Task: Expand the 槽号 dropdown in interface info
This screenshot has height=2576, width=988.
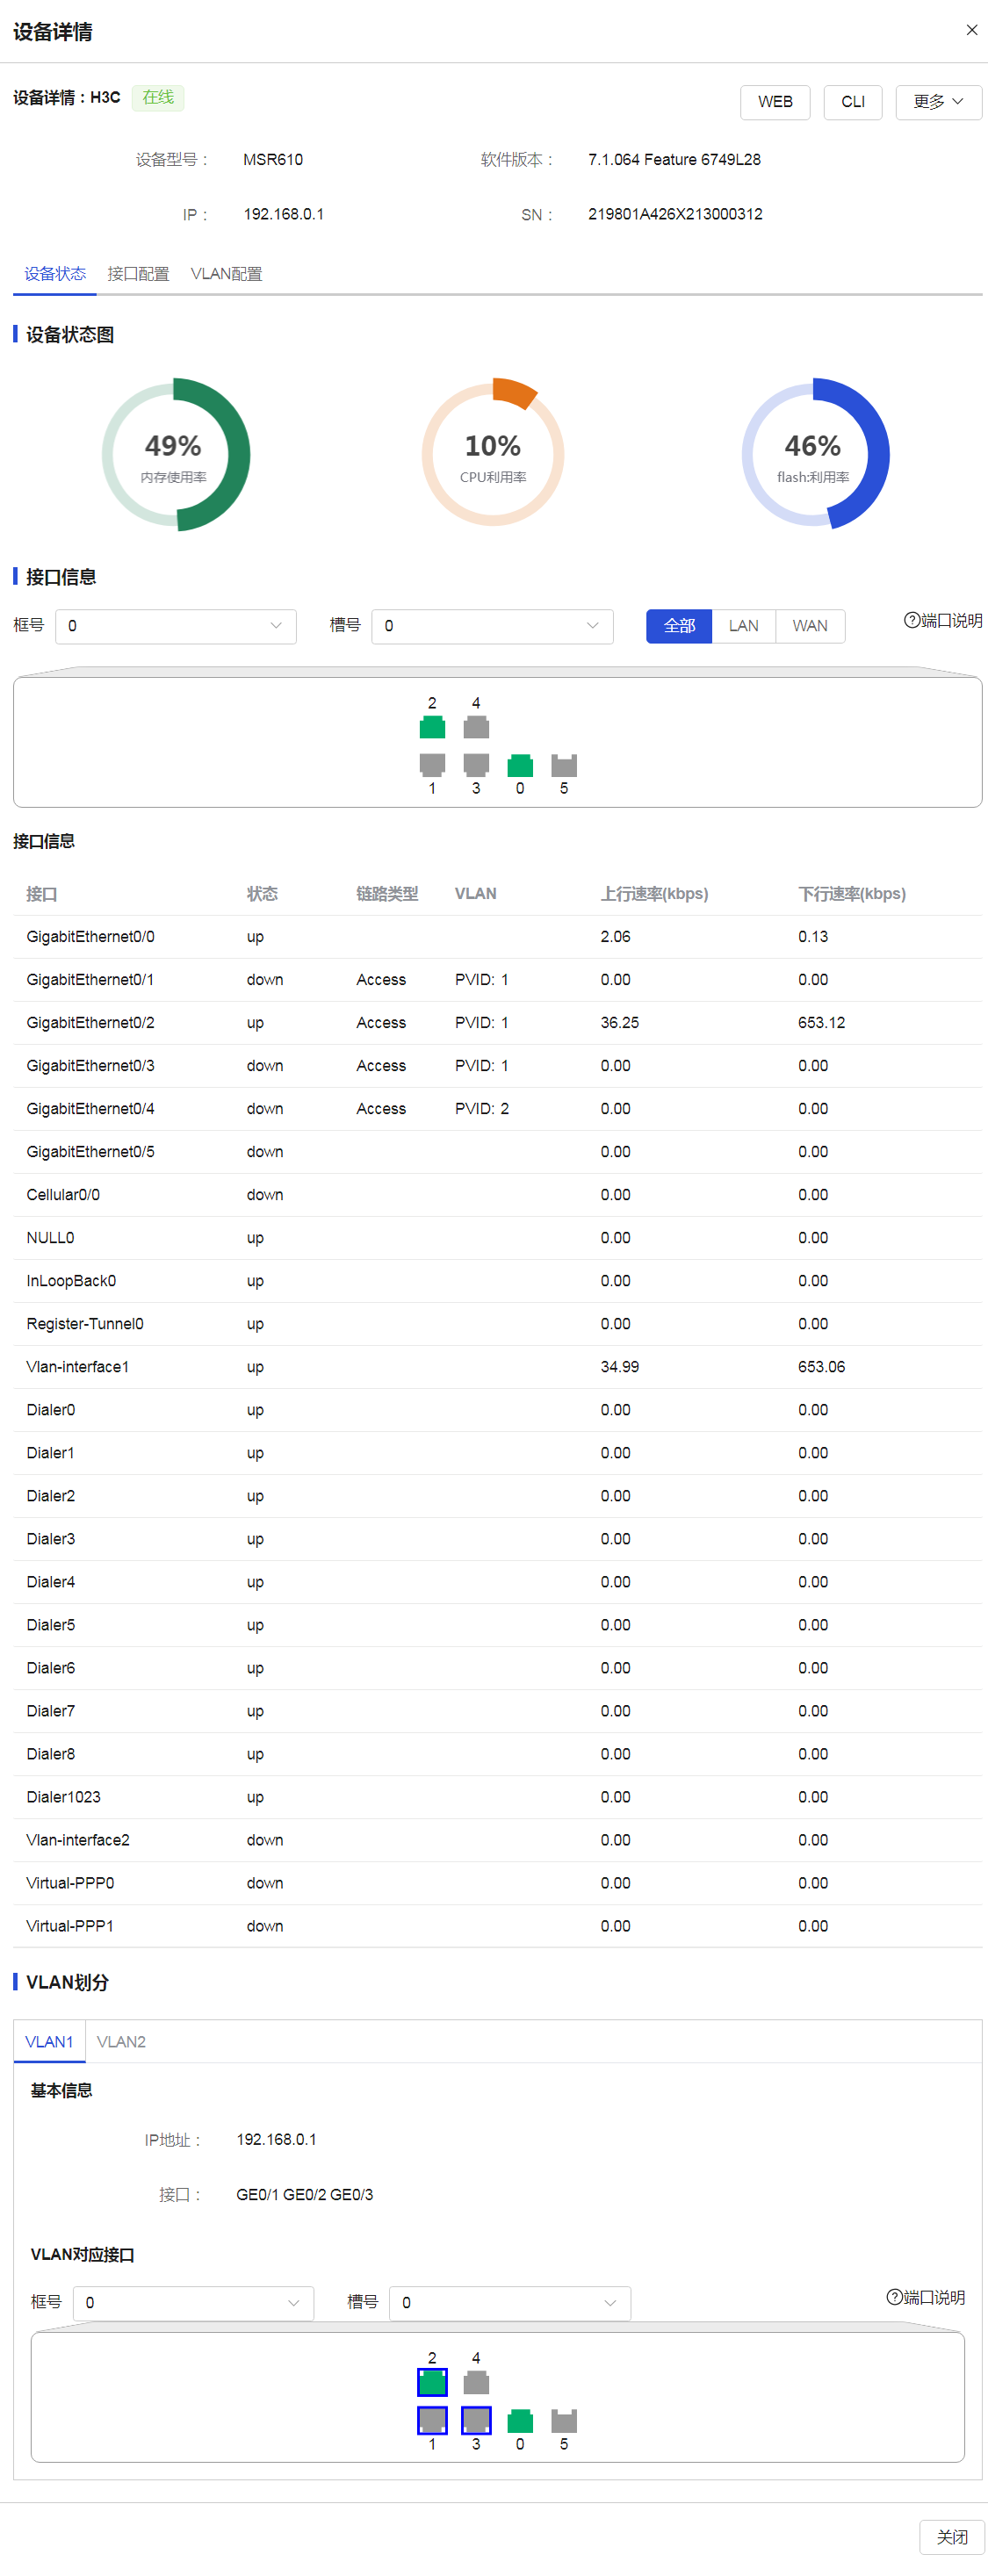Action: [x=492, y=626]
